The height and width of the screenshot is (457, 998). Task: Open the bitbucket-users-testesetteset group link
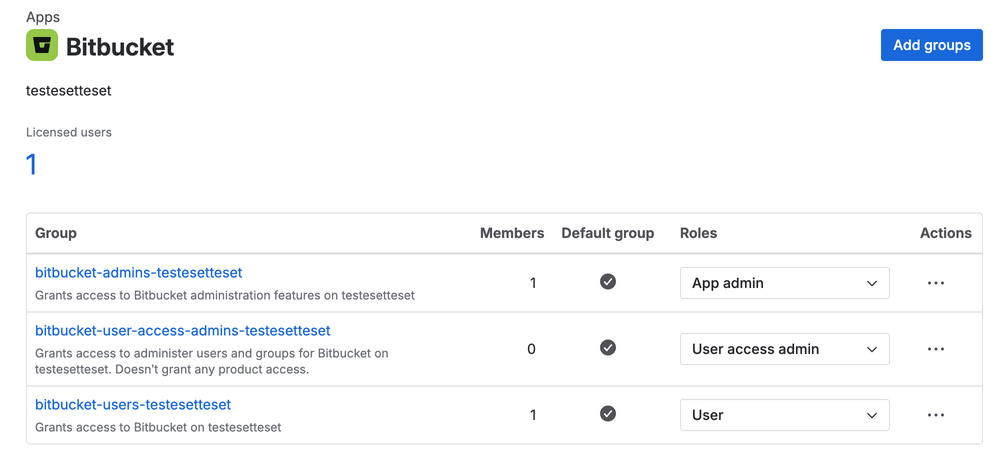(x=133, y=405)
